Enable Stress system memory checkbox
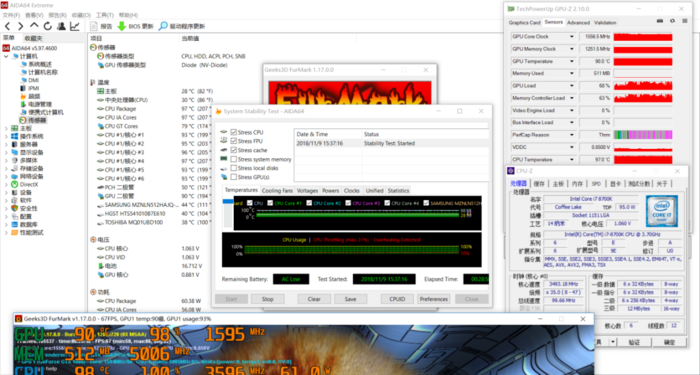700x375 pixels. coord(233,159)
